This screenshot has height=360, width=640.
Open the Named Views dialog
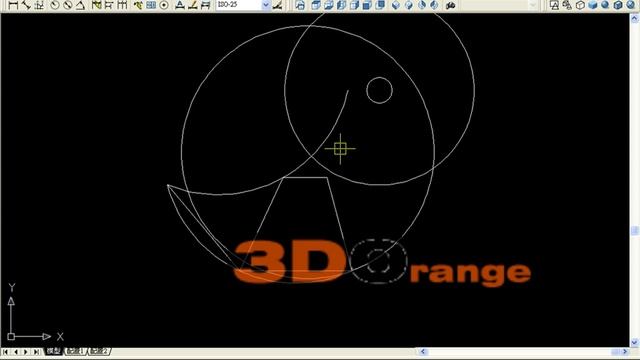pos(300,5)
